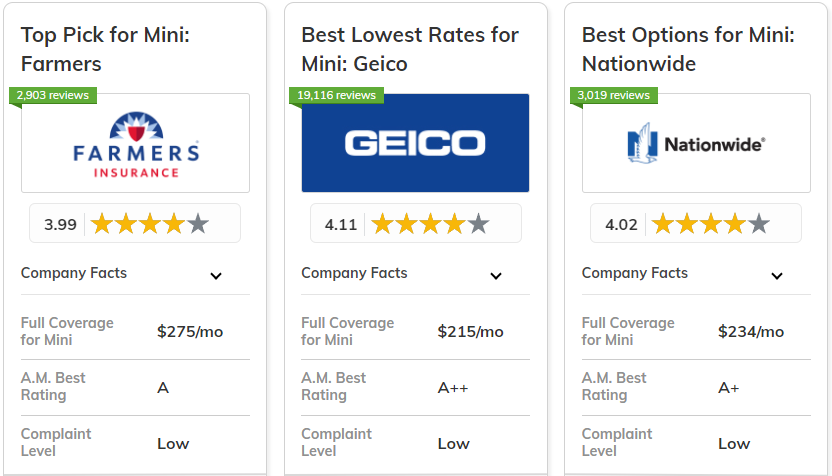Click the grey fifth star for Geico
This screenshot has width=832, height=476.
tap(478, 223)
